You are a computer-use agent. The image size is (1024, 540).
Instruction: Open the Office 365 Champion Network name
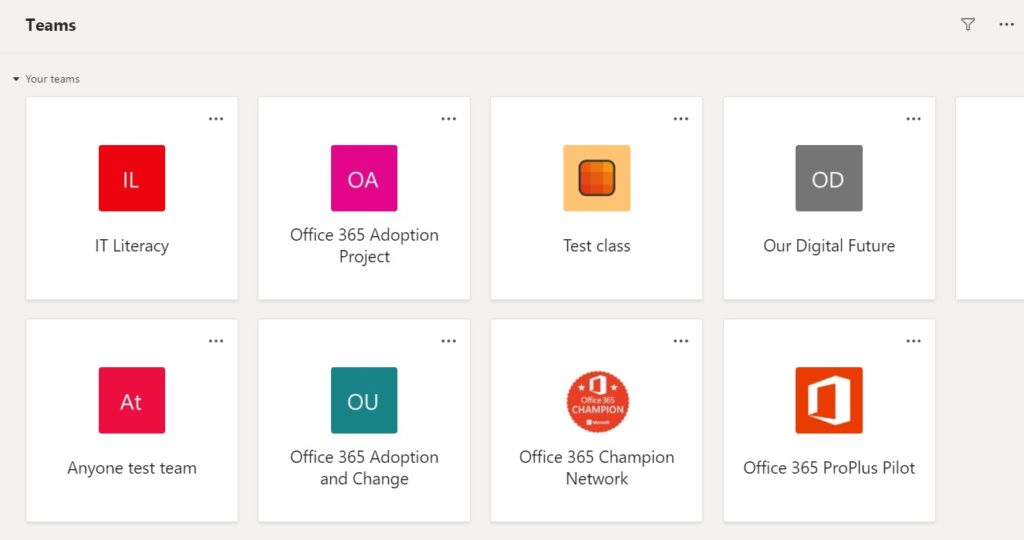[x=597, y=468]
